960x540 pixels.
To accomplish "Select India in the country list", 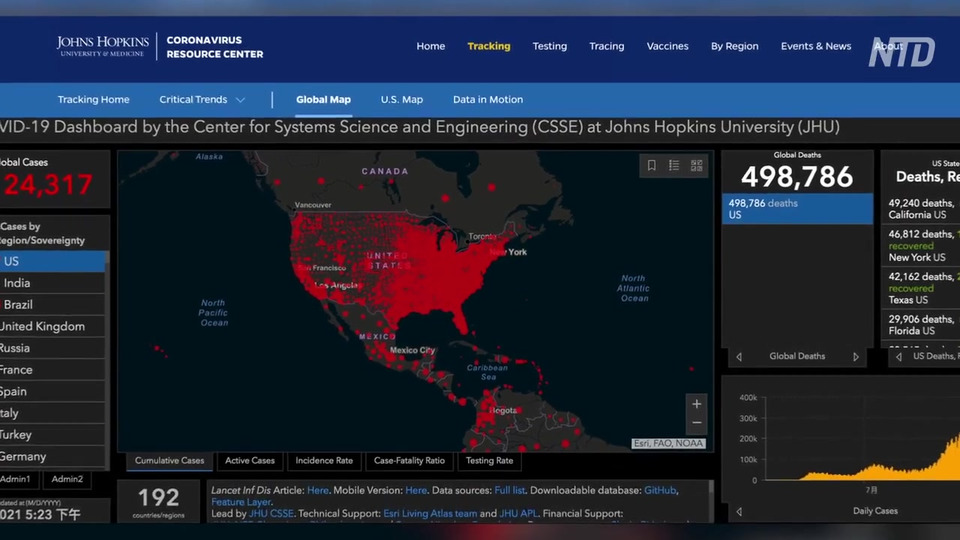I will coord(53,283).
